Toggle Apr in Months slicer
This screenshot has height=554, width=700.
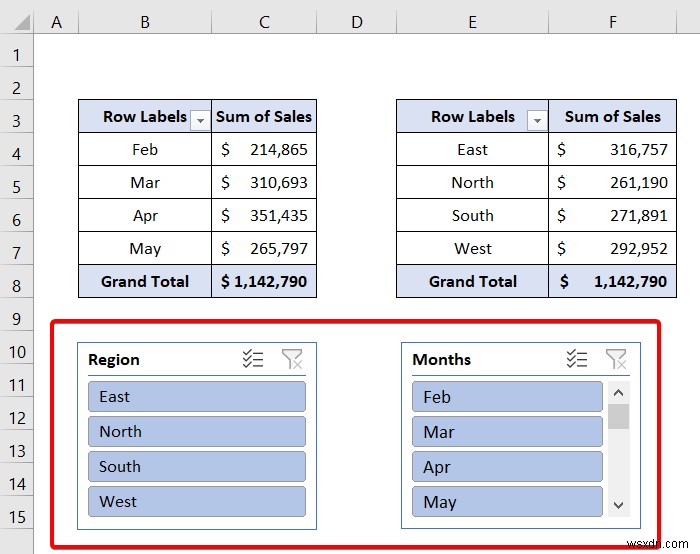pos(507,467)
